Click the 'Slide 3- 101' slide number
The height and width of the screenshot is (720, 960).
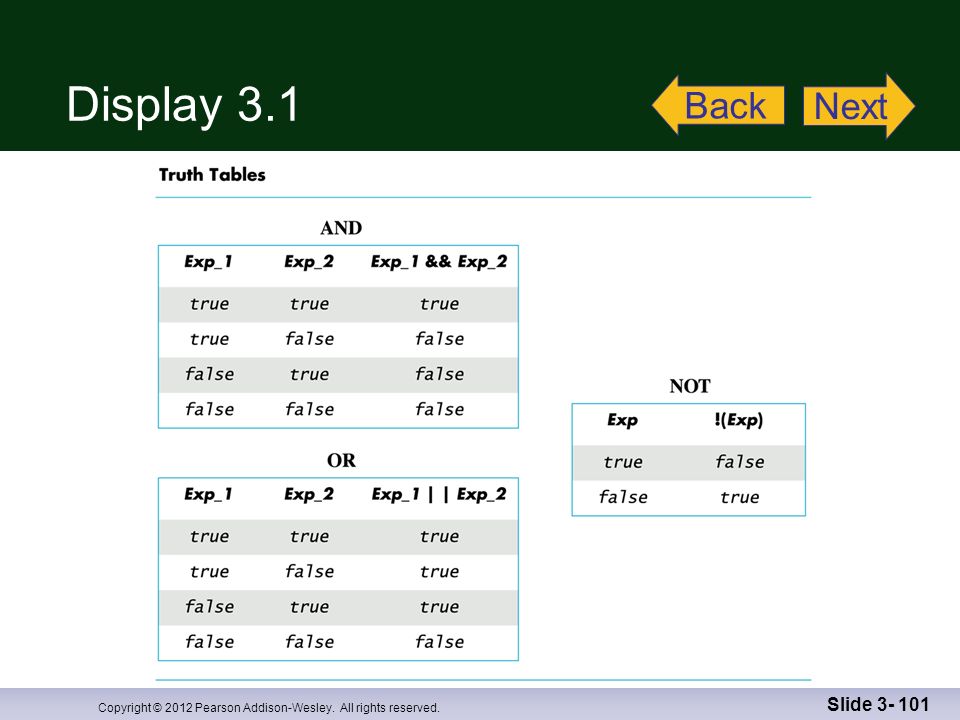coord(878,705)
